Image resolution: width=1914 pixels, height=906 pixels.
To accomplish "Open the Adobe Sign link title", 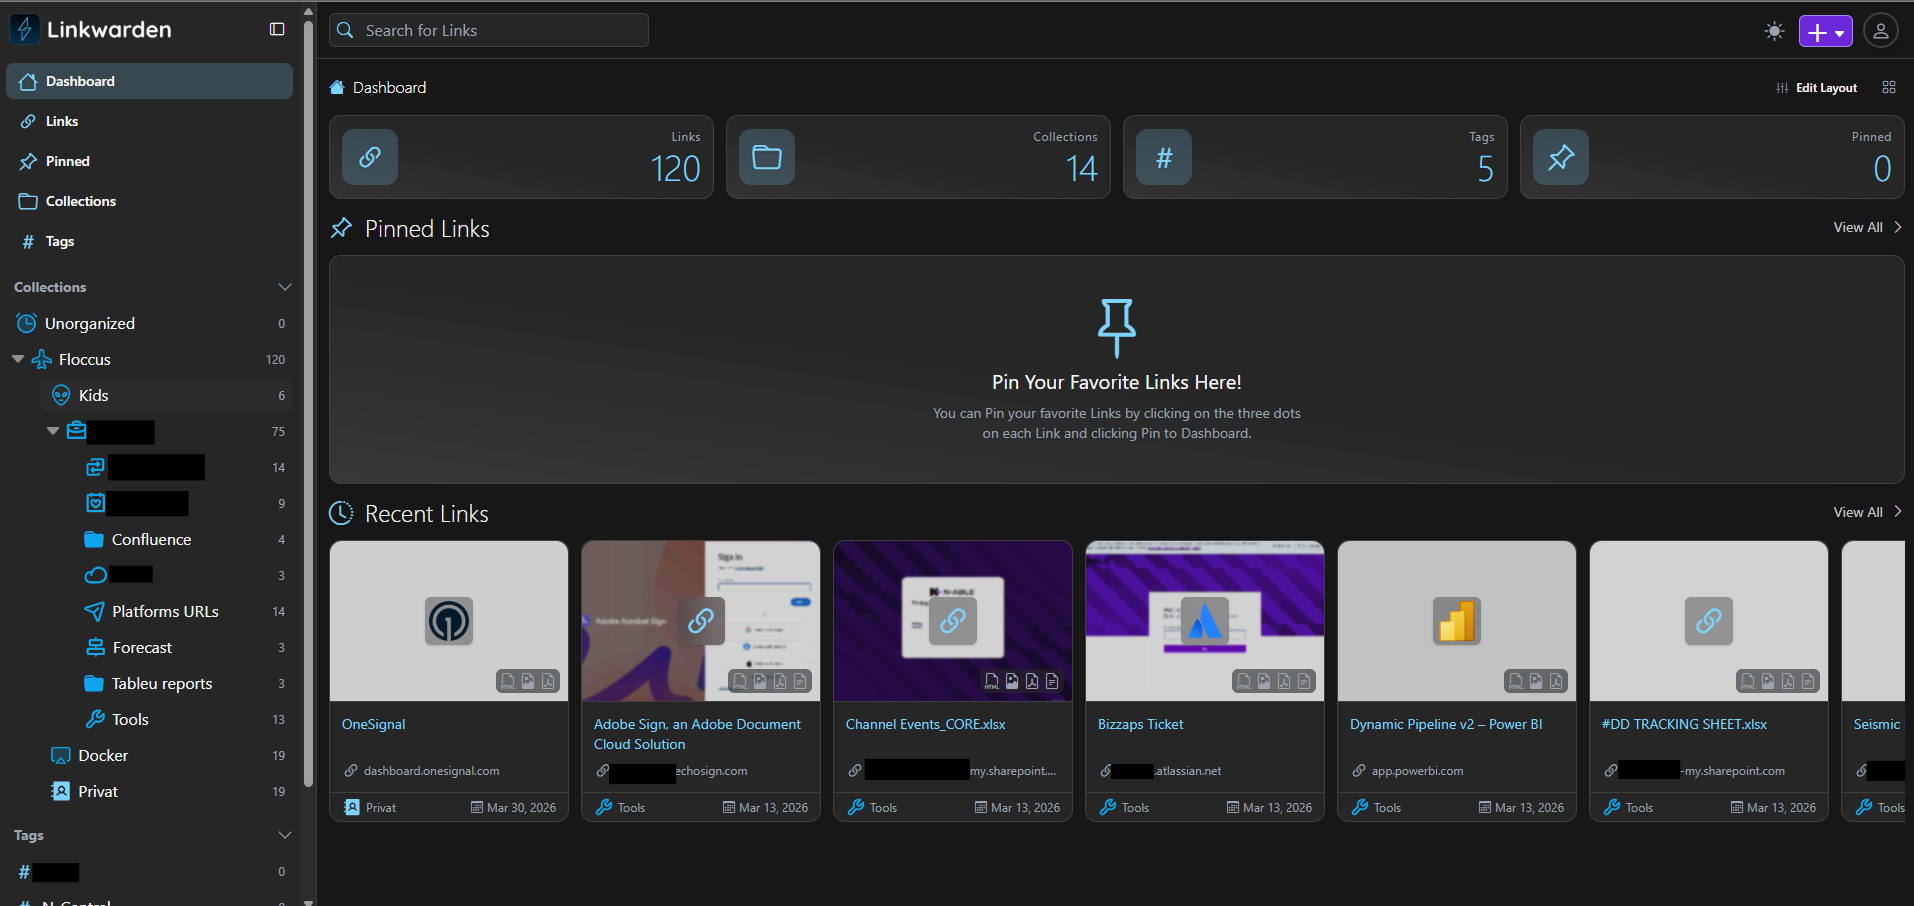I will pyautogui.click(x=697, y=734).
